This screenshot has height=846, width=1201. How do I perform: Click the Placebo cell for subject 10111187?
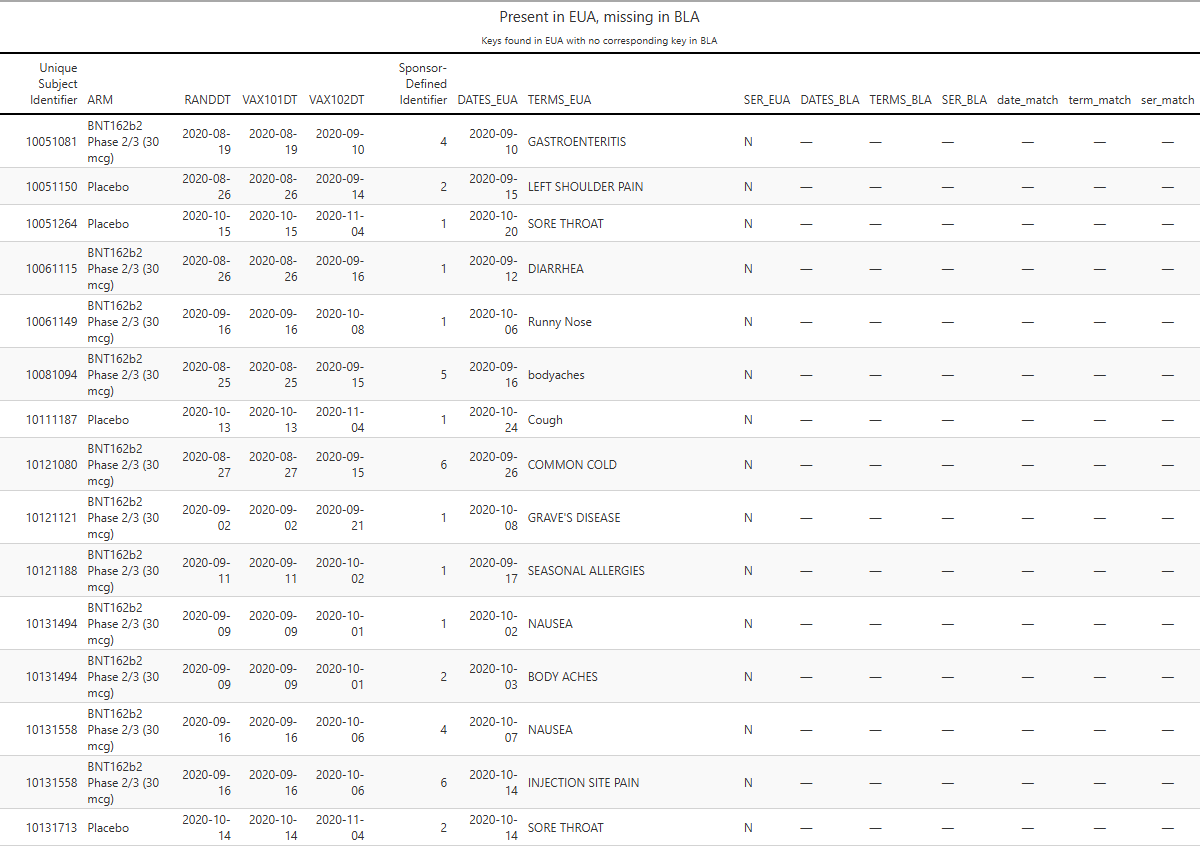point(108,420)
